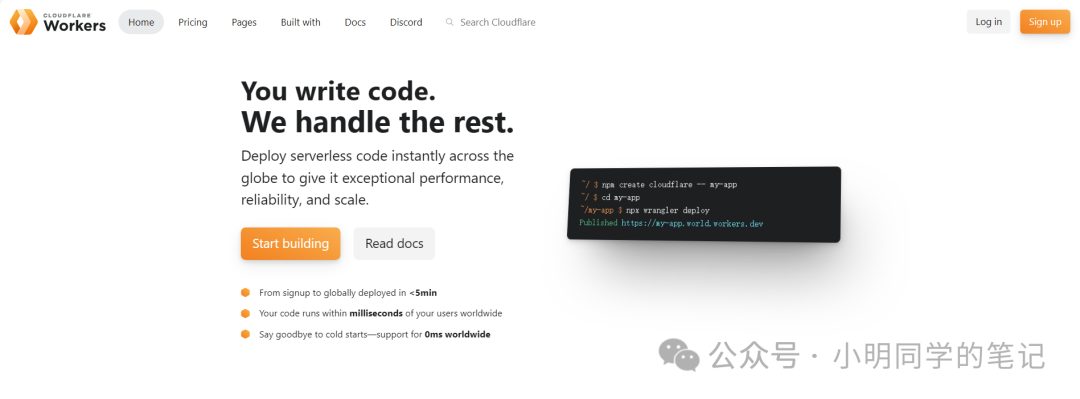Click the orange Sign up button

[x=1045, y=22]
